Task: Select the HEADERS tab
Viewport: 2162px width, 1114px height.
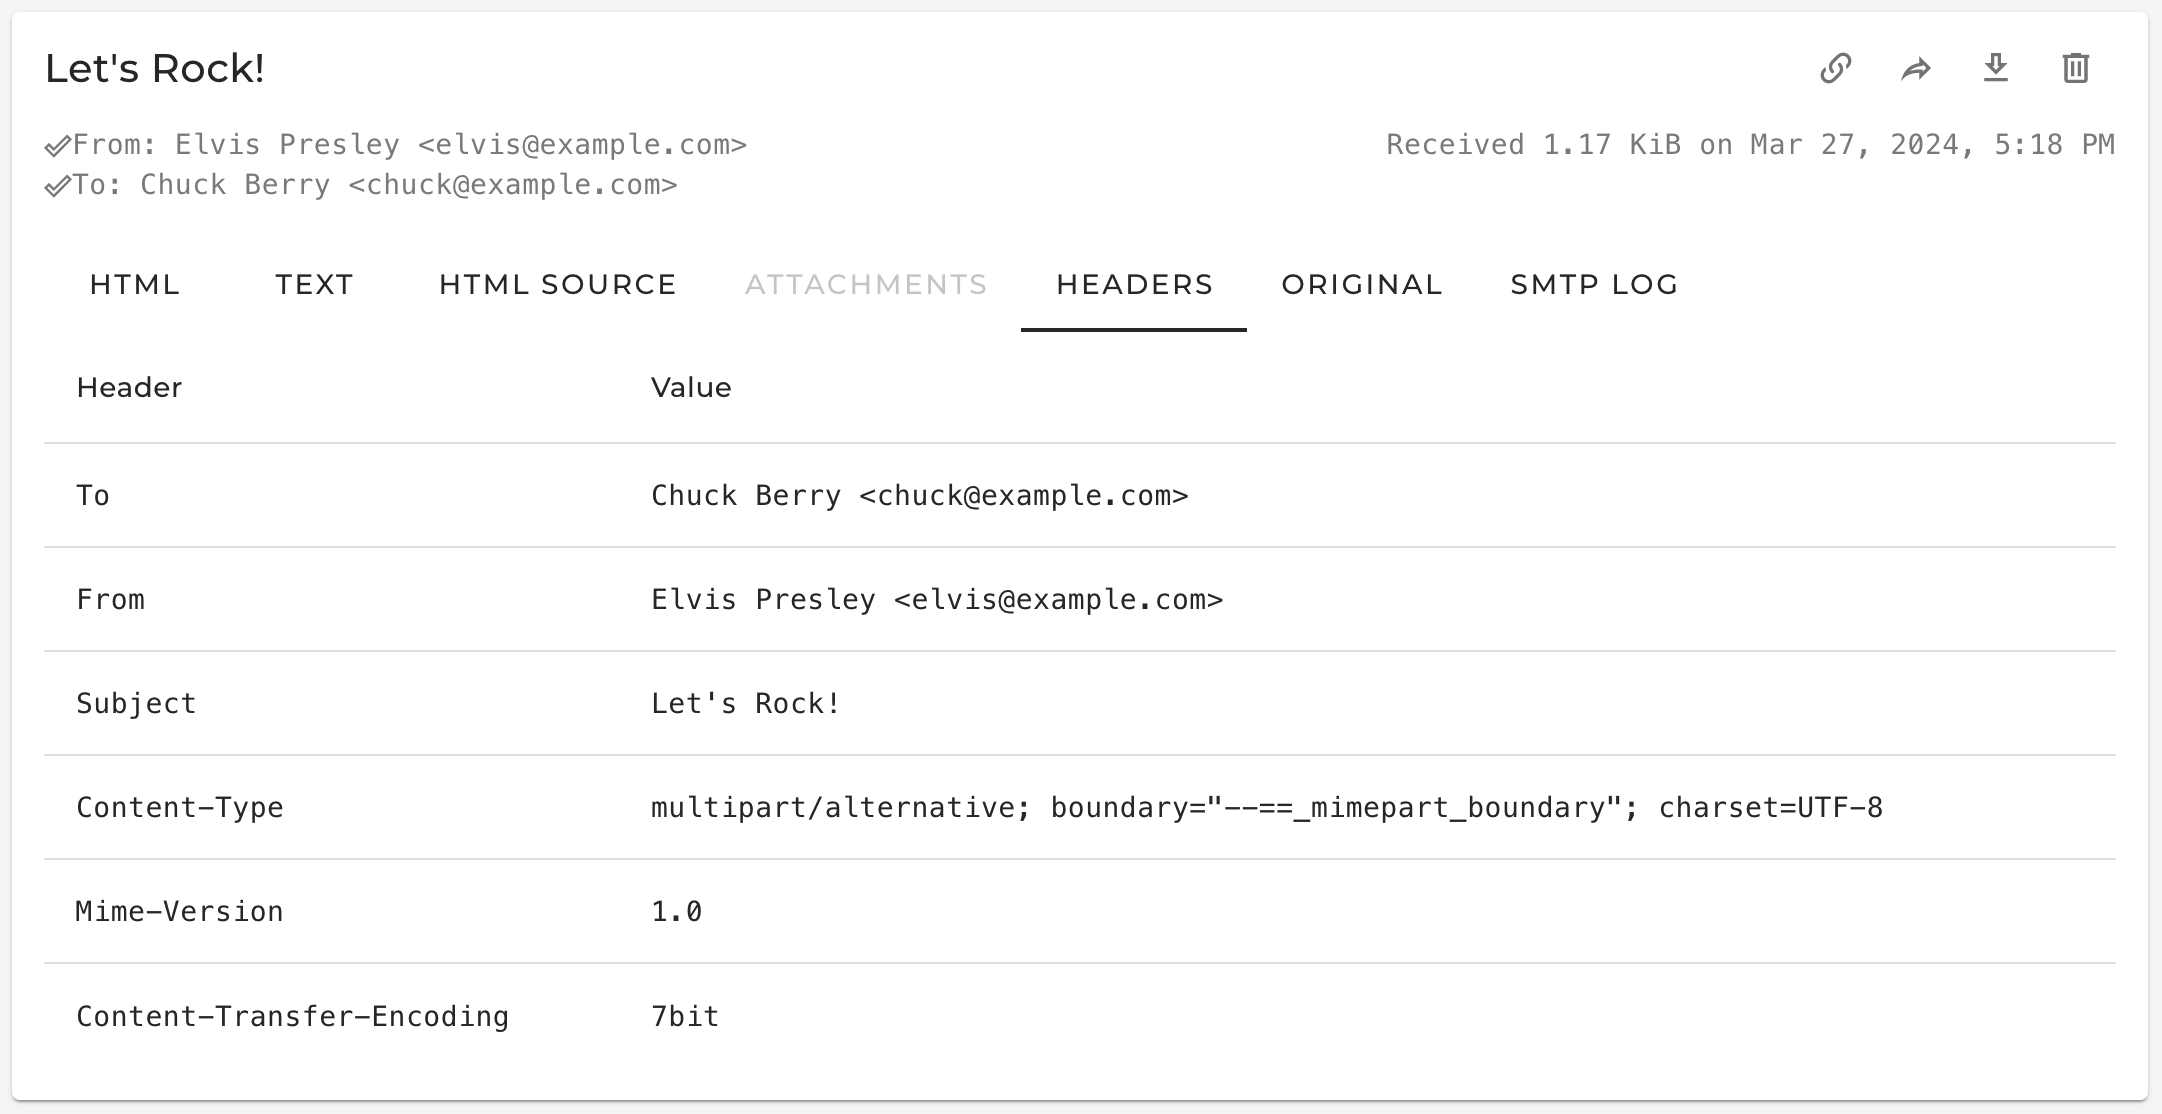Action: click(1134, 285)
